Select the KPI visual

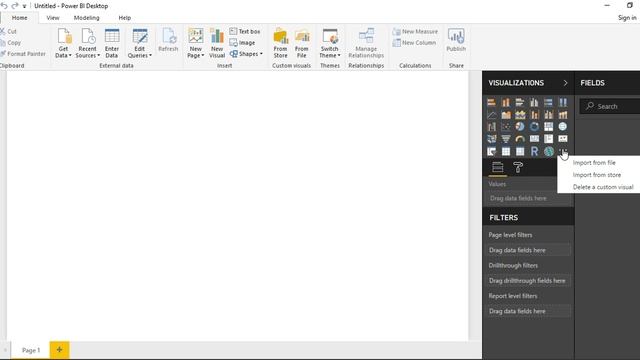pos(563,139)
